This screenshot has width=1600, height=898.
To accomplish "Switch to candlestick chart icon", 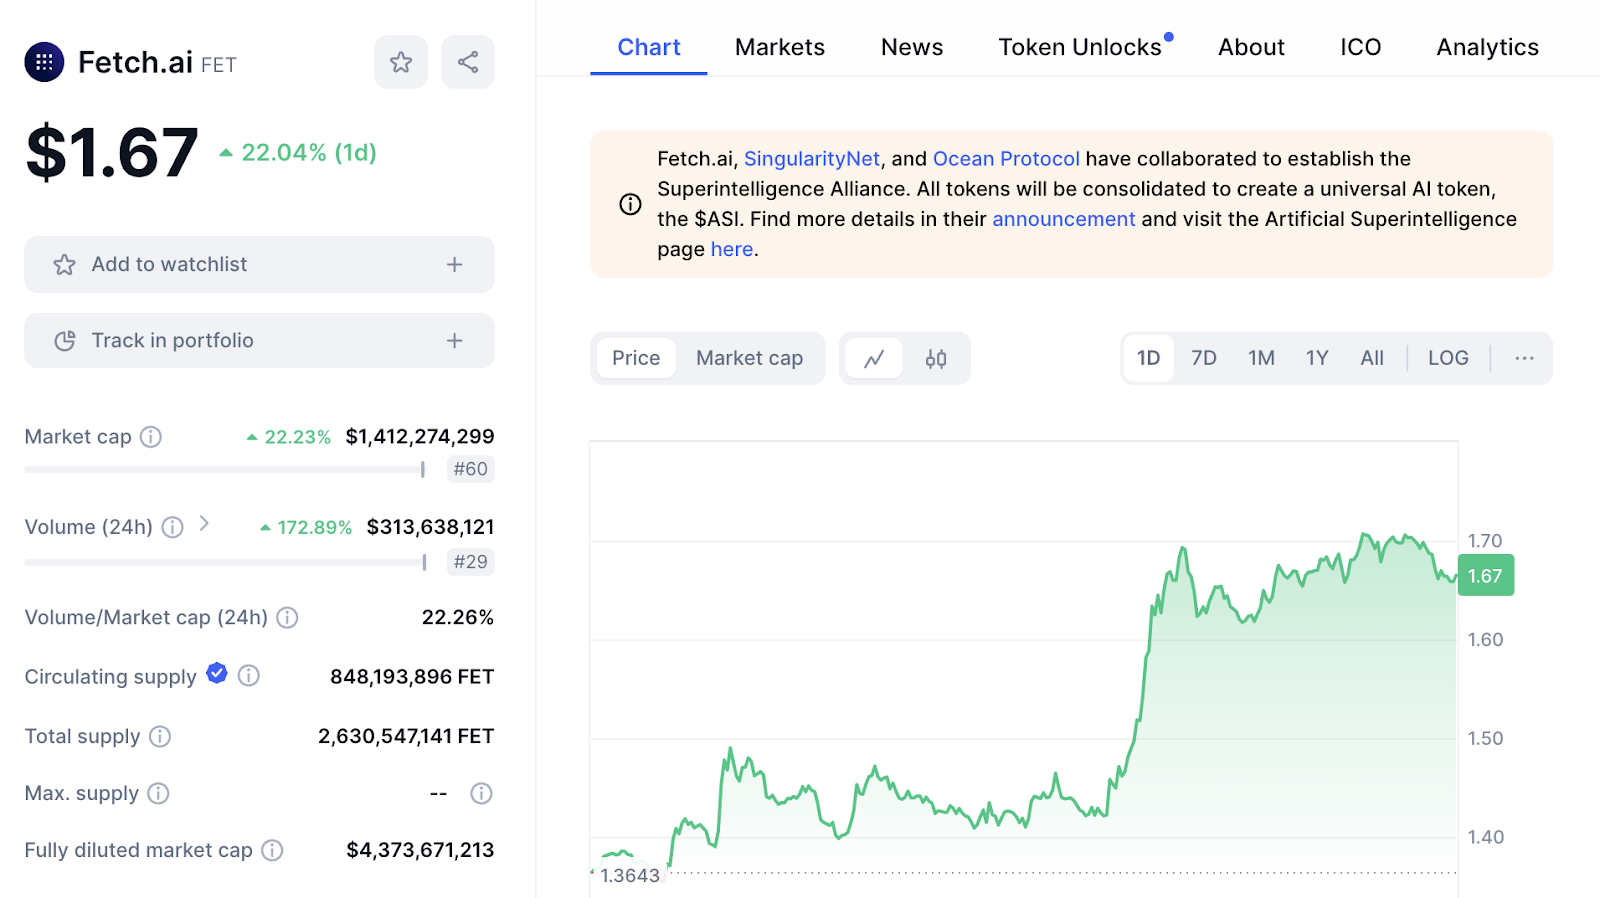I will click(936, 358).
